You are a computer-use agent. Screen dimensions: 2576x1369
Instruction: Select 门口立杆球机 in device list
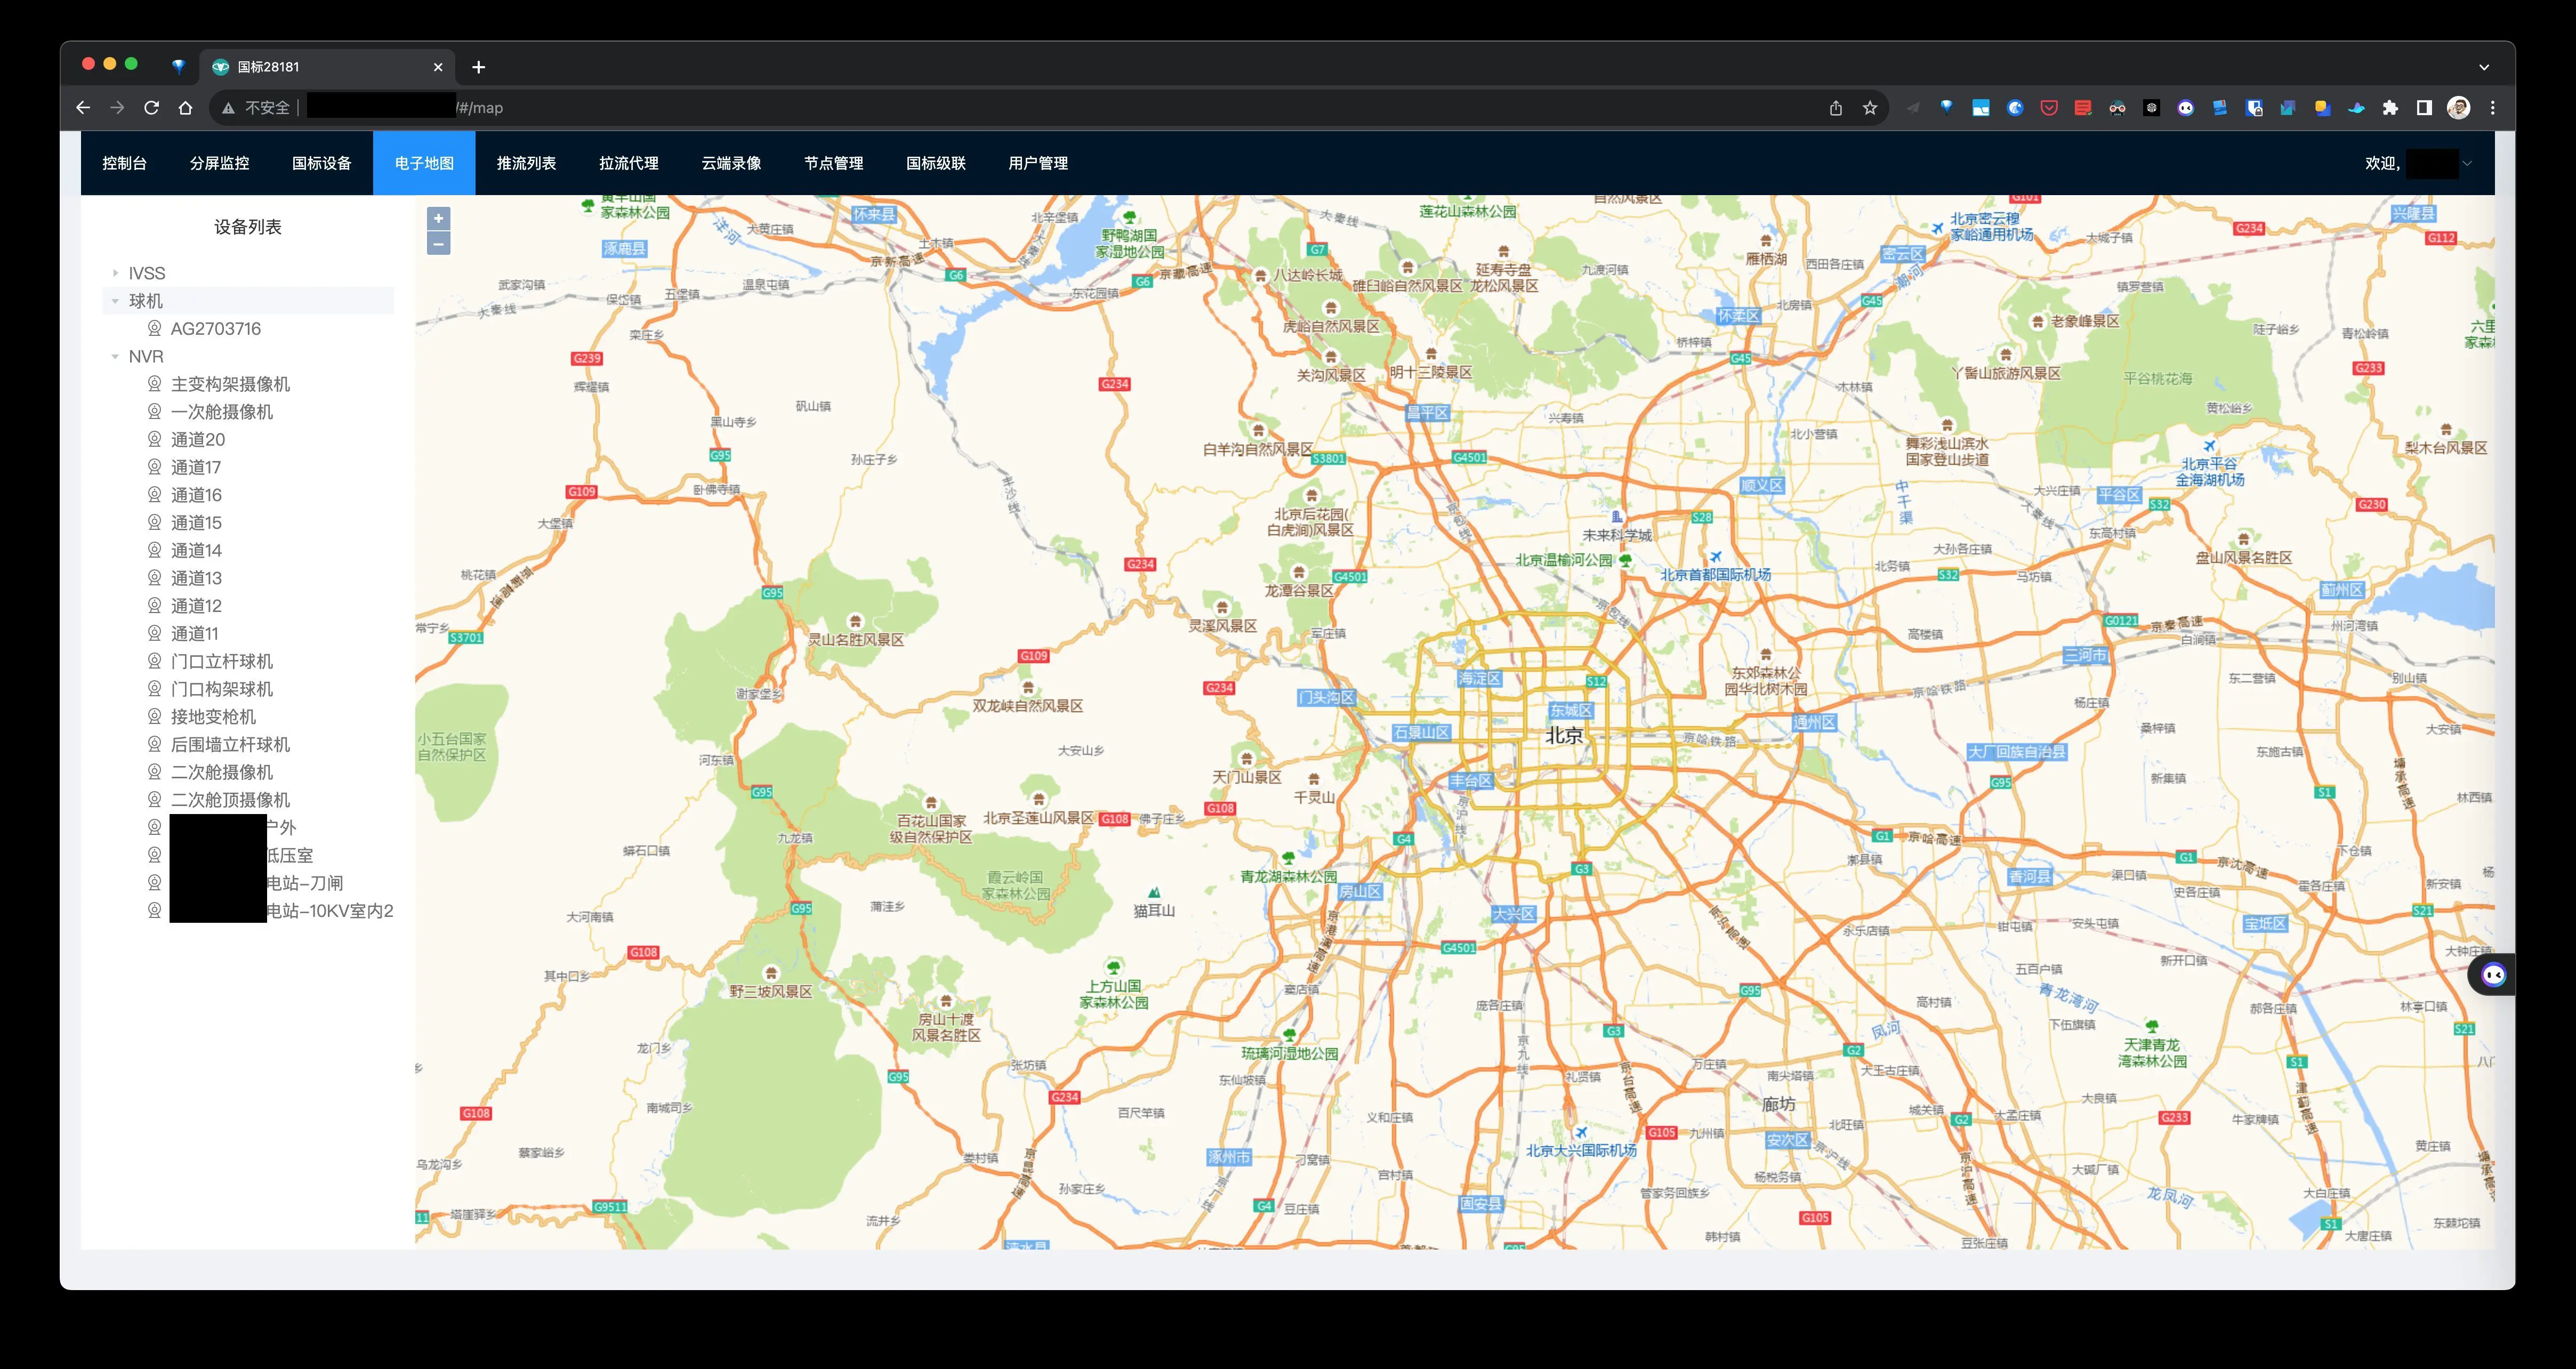(x=221, y=661)
